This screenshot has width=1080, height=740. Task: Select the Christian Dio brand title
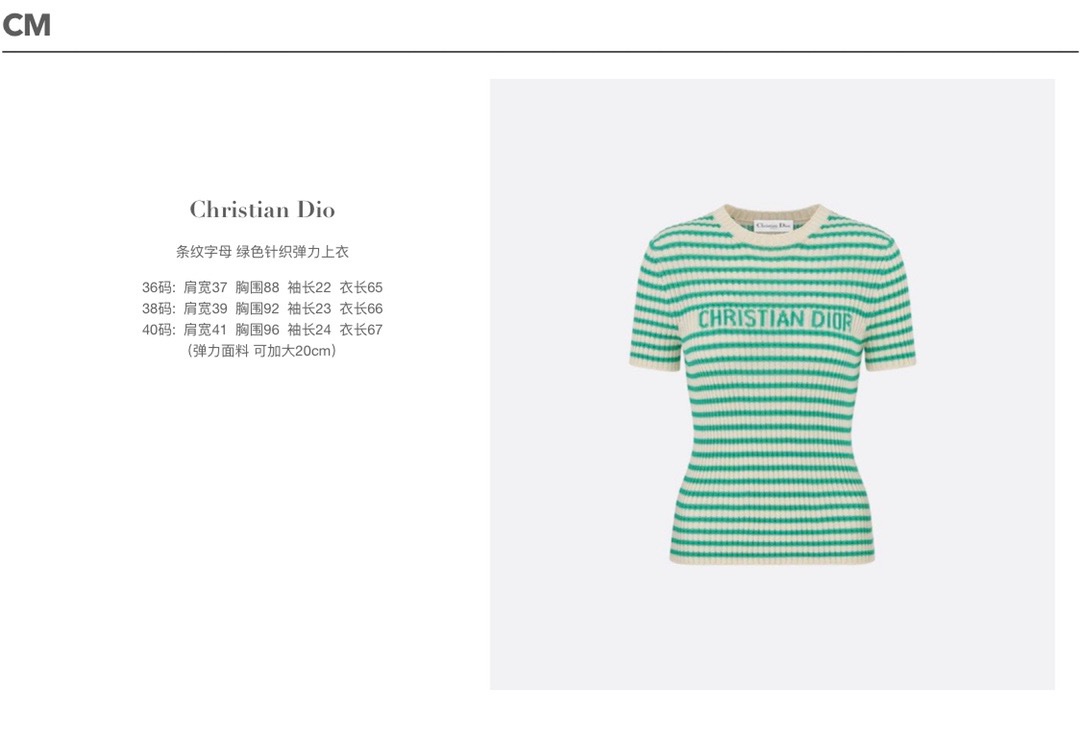tap(262, 209)
